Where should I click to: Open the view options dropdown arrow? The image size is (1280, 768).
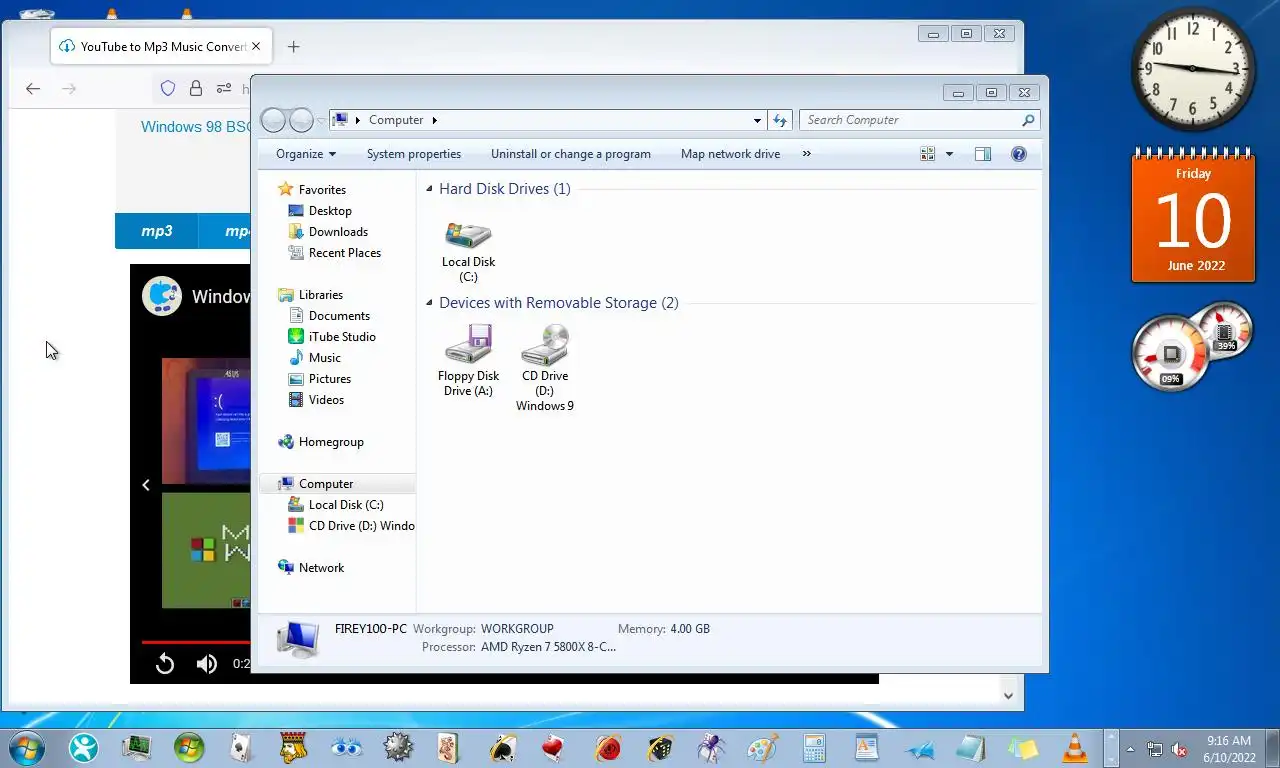pos(949,154)
